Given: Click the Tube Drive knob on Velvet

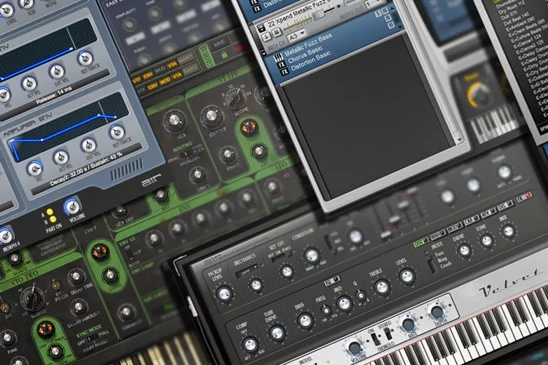Looking at the screenshot, I should click(277, 332).
